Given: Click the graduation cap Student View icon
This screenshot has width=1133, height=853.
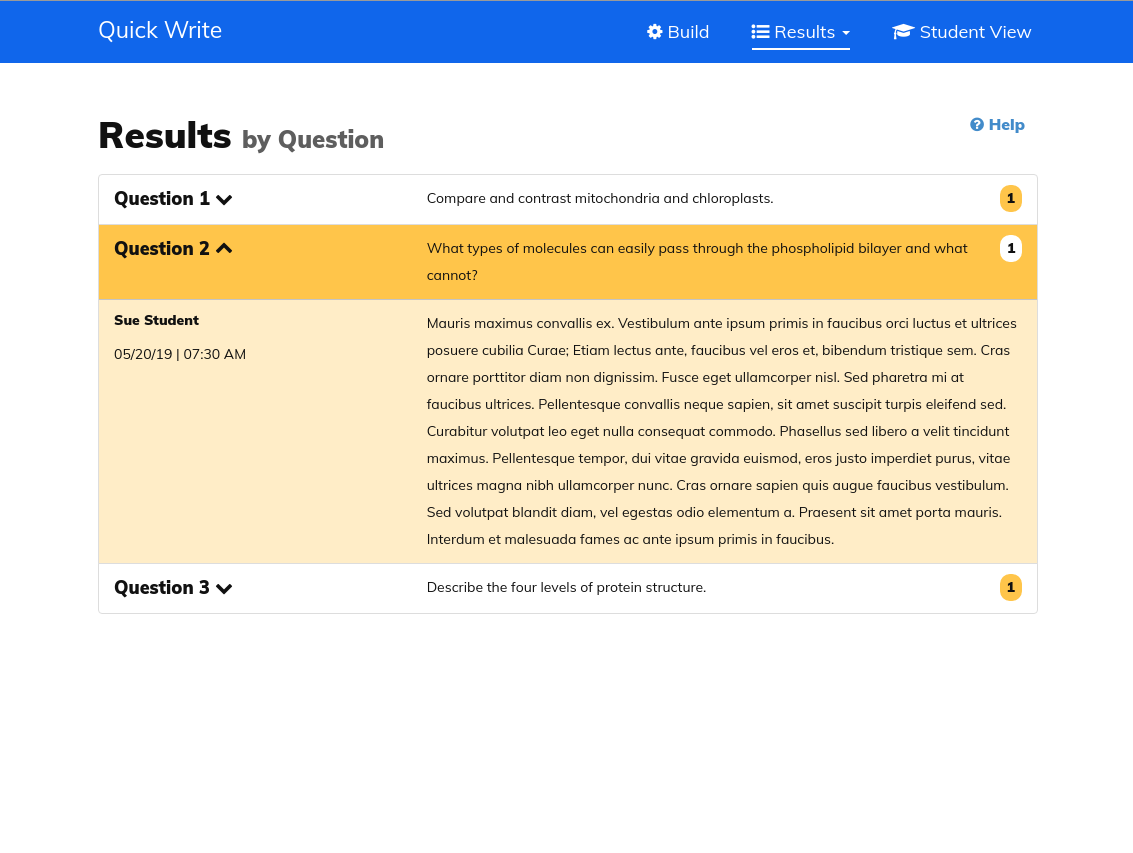Looking at the screenshot, I should (903, 32).
